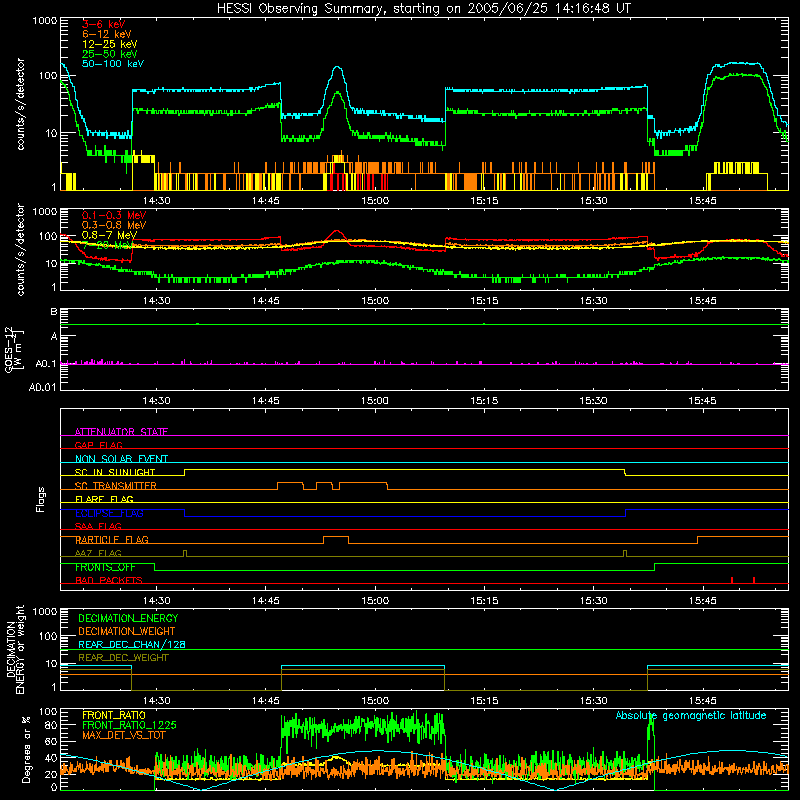Click the DECIMATION ENERGY or weight axis title
The image size is (800, 800).
15,649
